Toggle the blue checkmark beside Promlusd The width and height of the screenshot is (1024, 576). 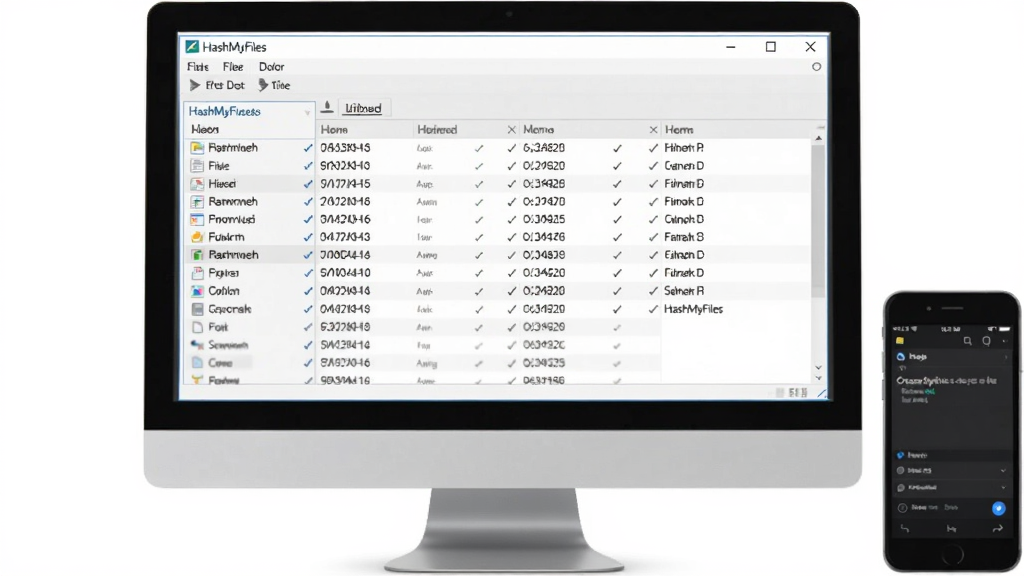pyautogui.click(x=308, y=219)
